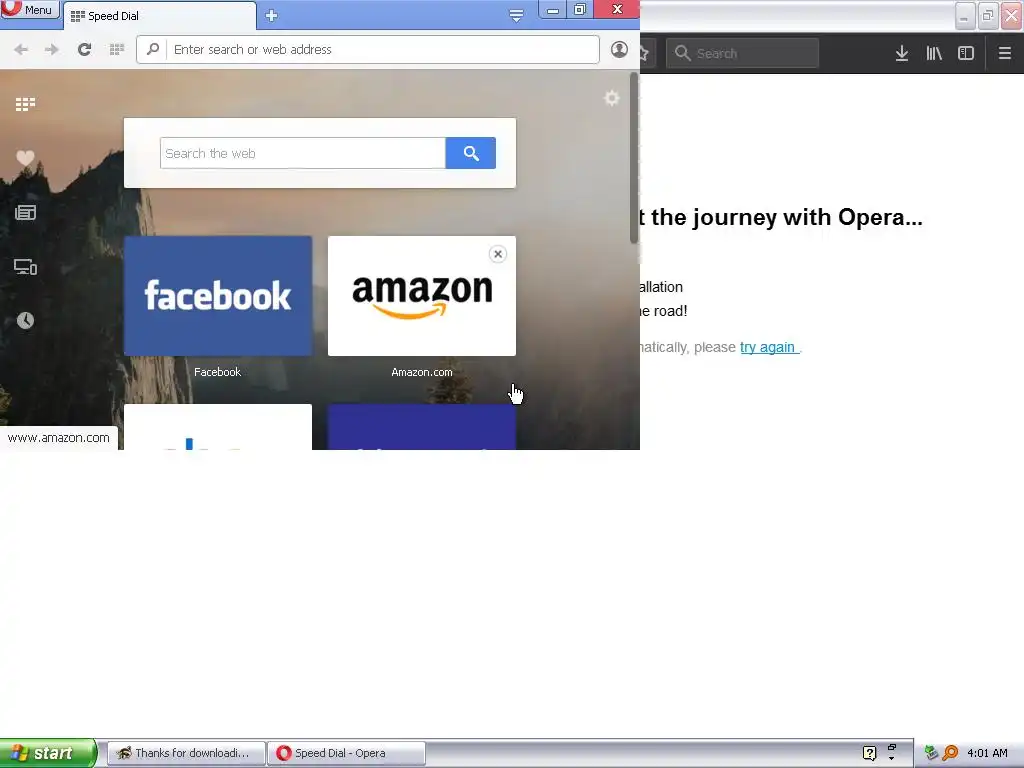Screen dimensions: 1024x768
Task: Click the Facebook label text
Action: click(217, 372)
